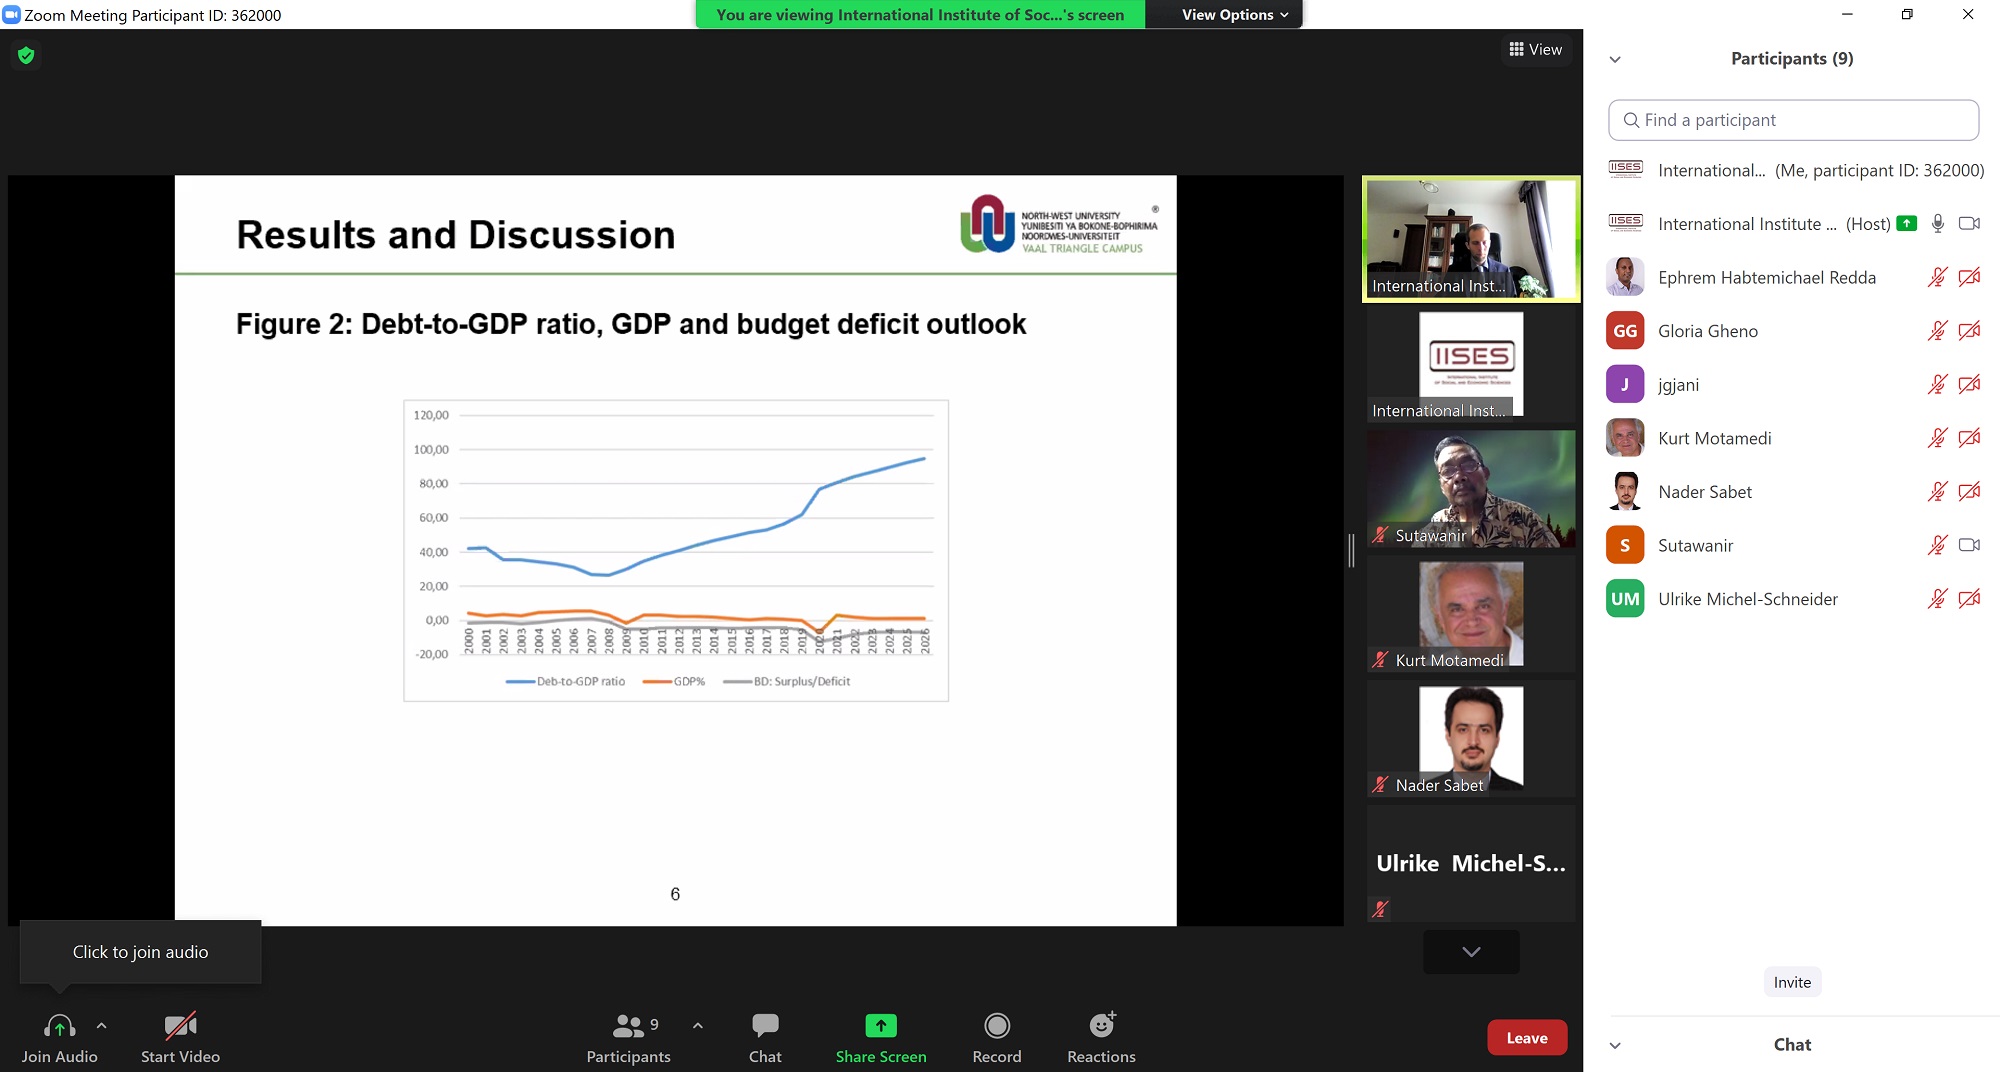2000x1072 pixels.
Task: Open the Participants panel icon
Action: point(628,1026)
